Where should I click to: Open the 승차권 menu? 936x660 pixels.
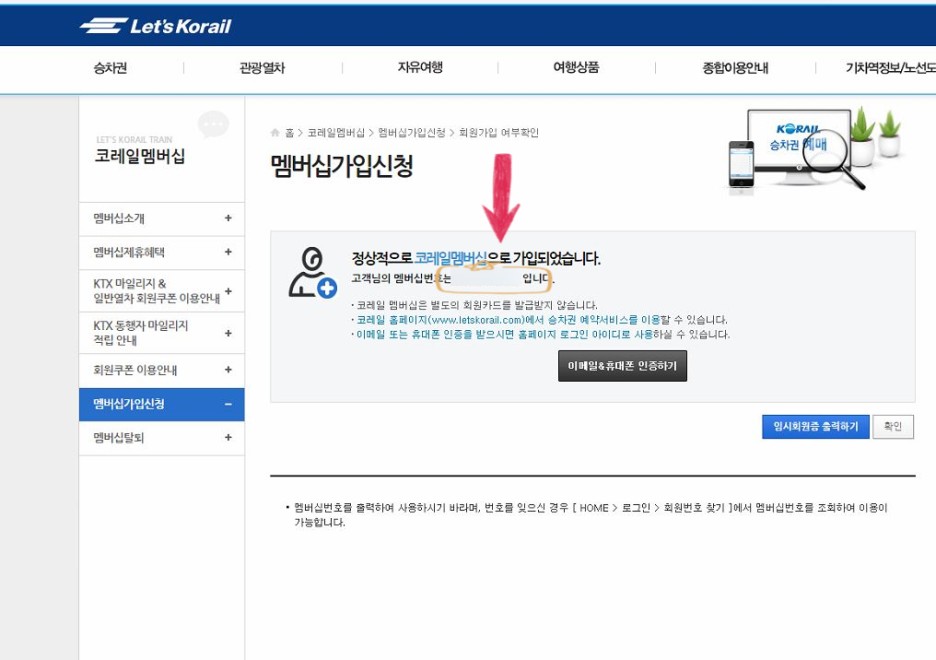[110, 68]
